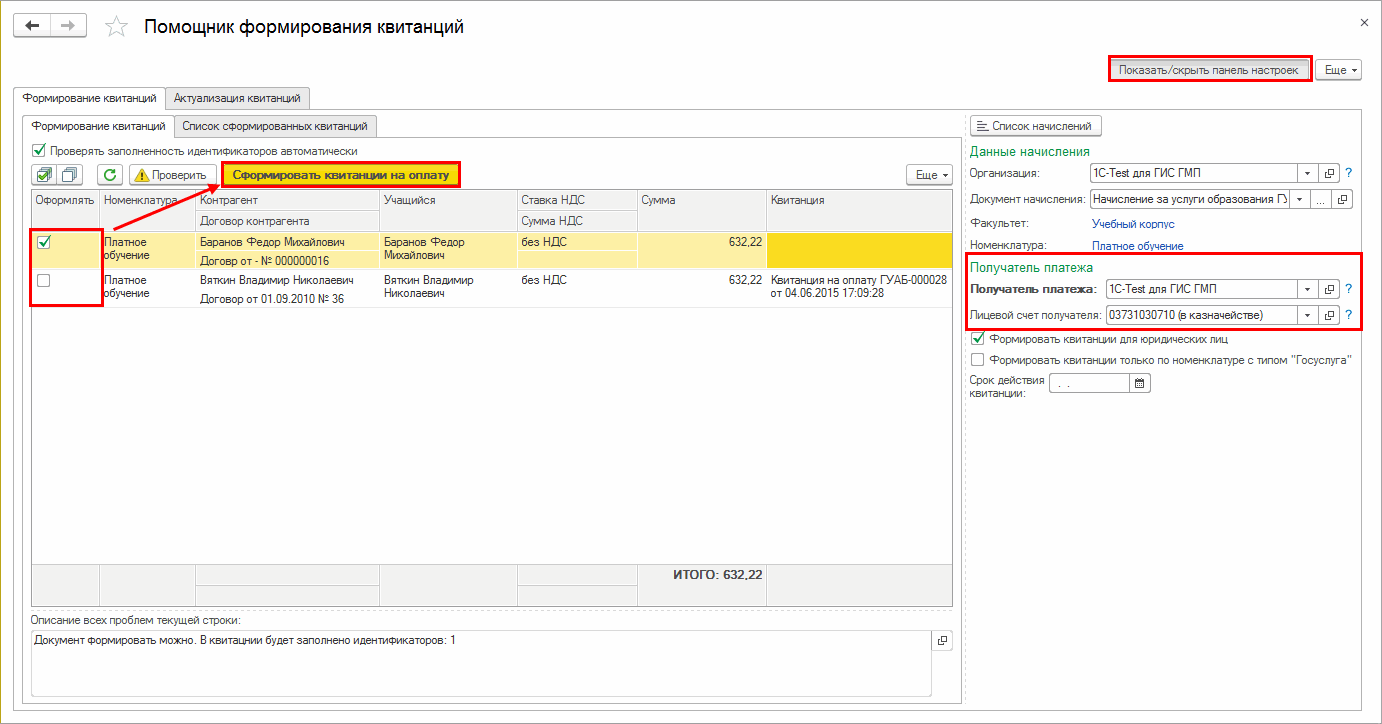
Task: Expand the Организация dropdown list
Action: (1308, 173)
